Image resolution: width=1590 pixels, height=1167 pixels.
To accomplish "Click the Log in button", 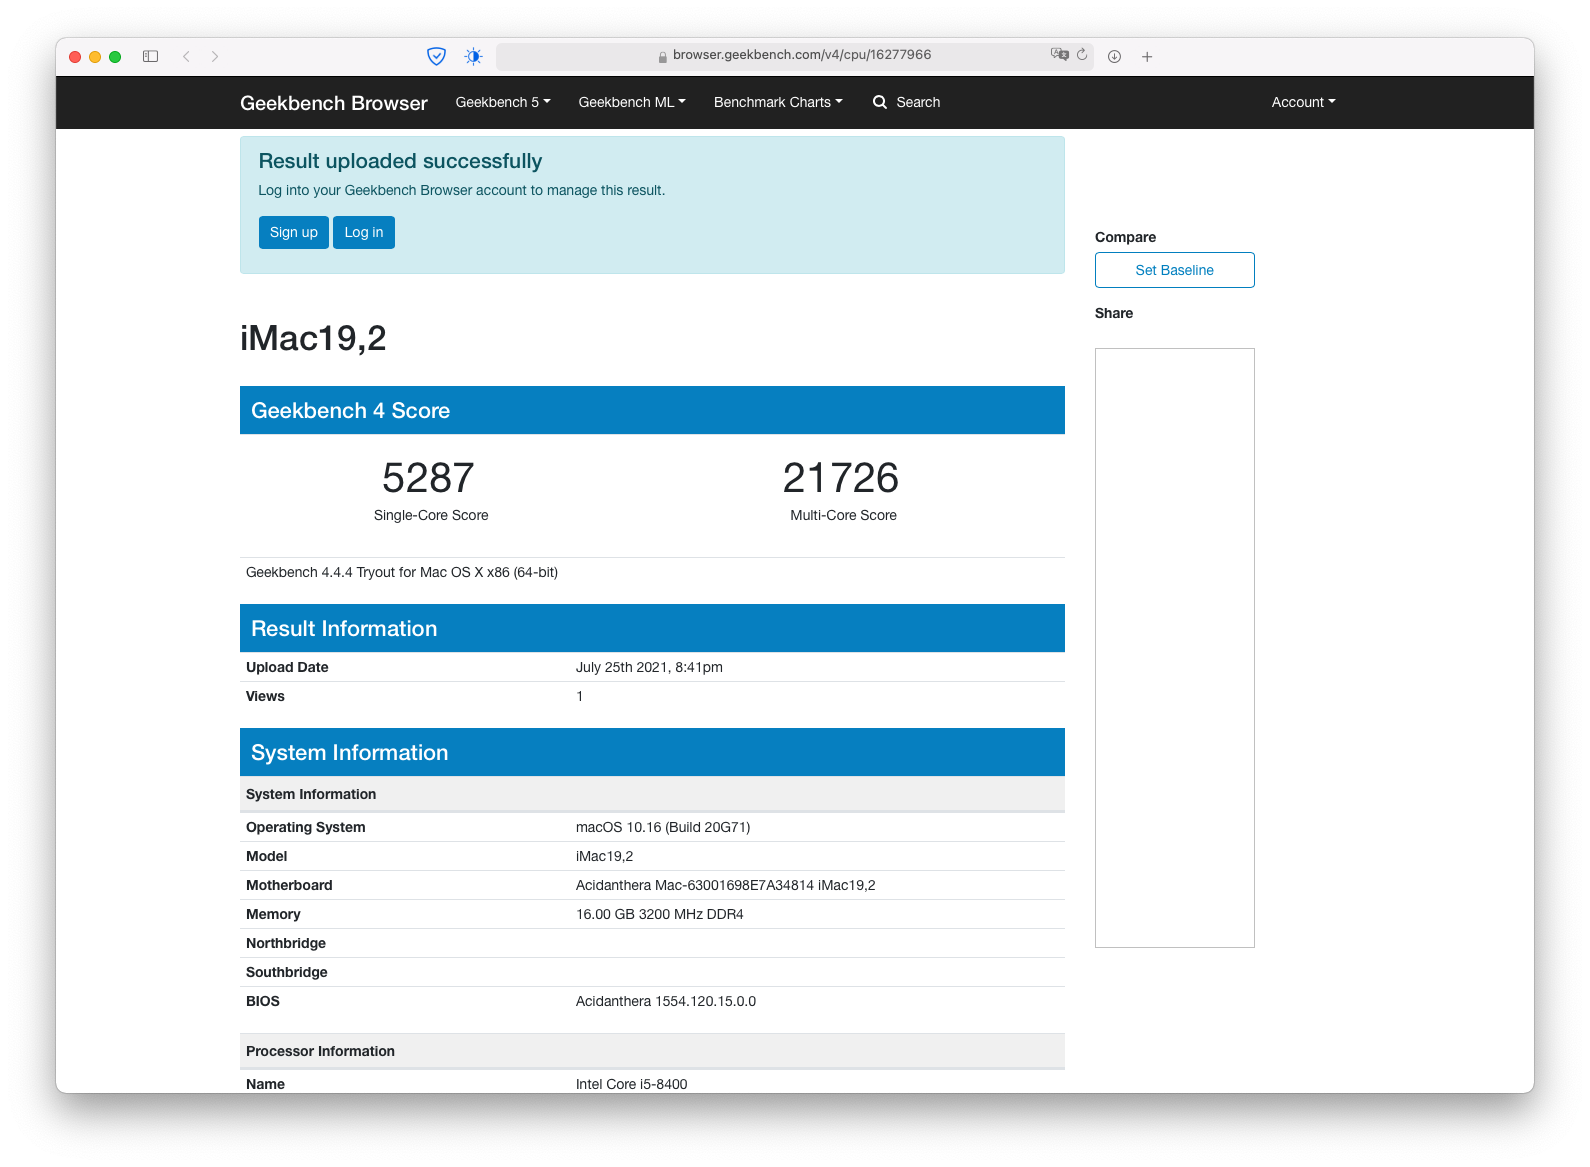I will (364, 232).
